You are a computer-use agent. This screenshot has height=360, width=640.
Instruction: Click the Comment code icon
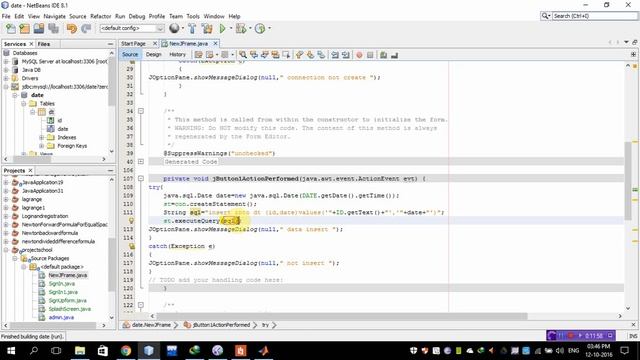click(x=383, y=55)
